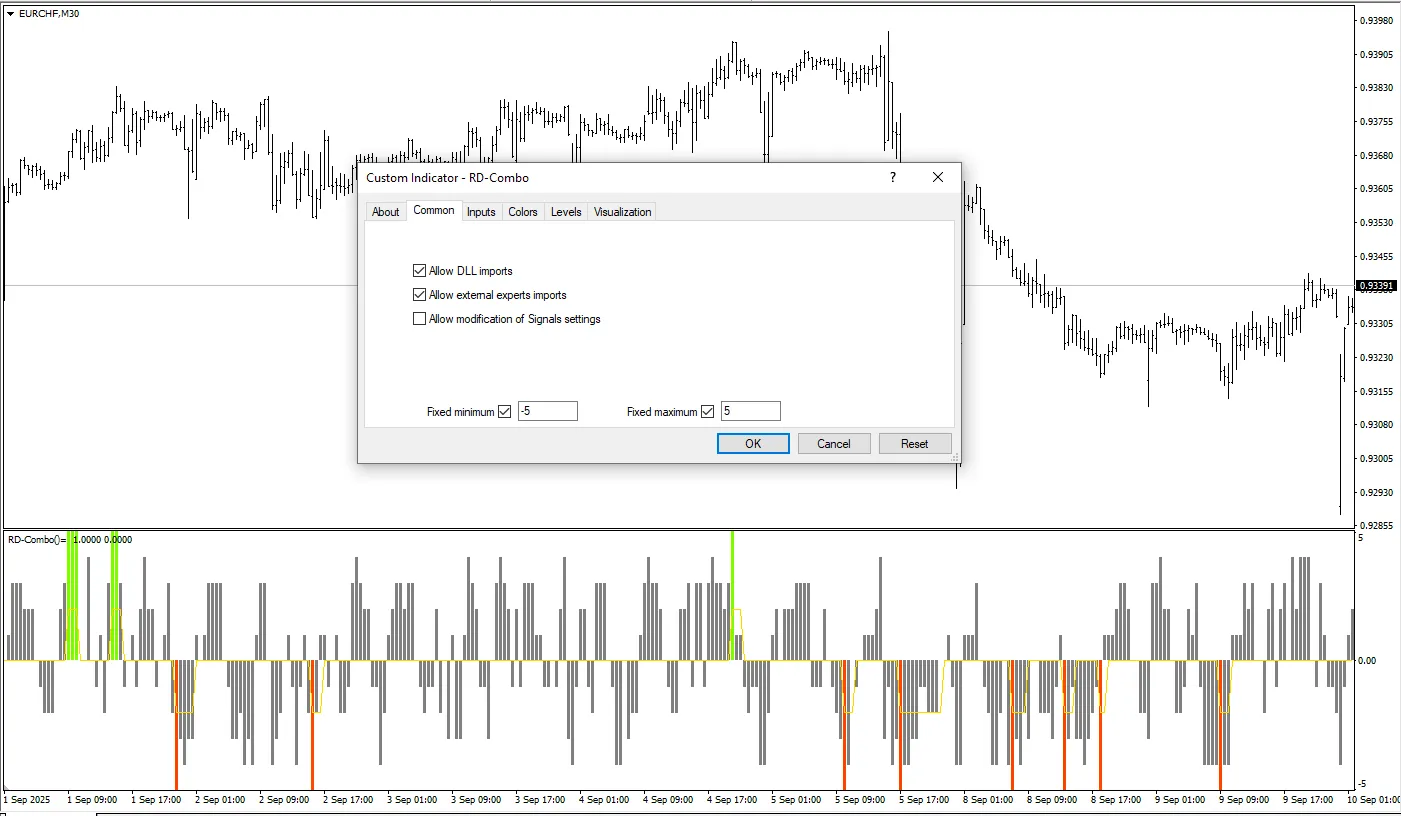Click the resize grip at dialog corner
The width and height of the screenshot is (1401, 816).
point(955,458)
